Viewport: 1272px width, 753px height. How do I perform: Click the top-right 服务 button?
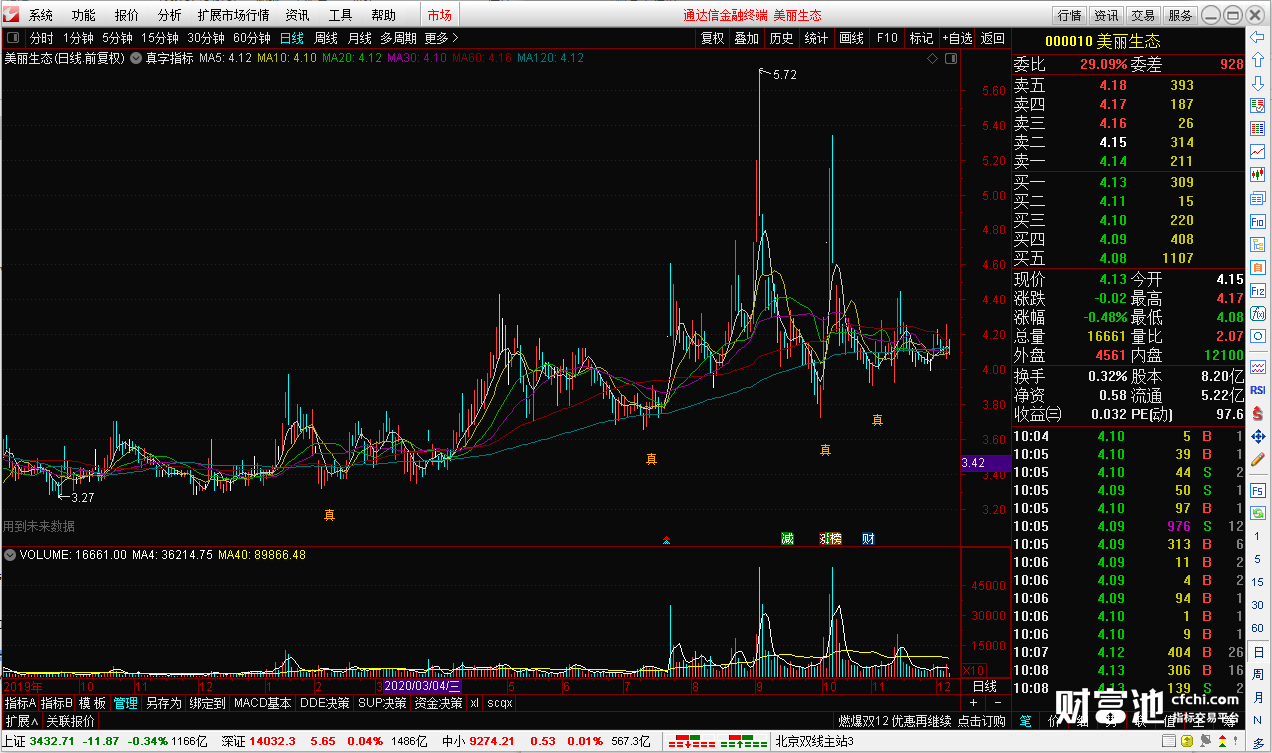pos(1180,15)
